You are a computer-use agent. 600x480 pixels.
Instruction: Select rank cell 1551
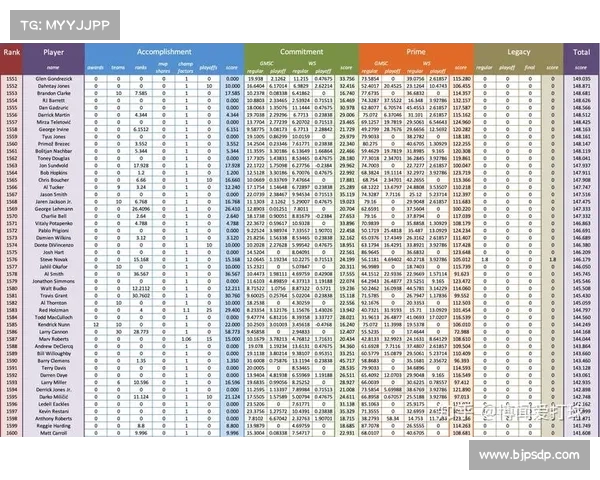pyautogui.click(x=12, y=78)
